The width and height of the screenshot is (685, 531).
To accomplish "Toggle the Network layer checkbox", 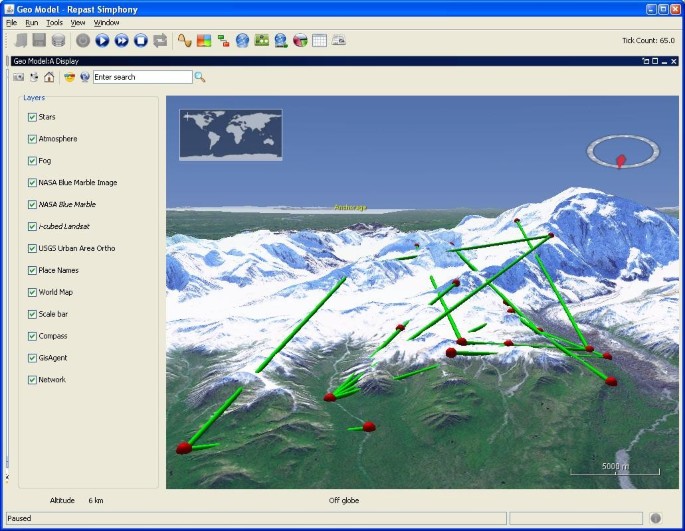I will tap(33, 380).
